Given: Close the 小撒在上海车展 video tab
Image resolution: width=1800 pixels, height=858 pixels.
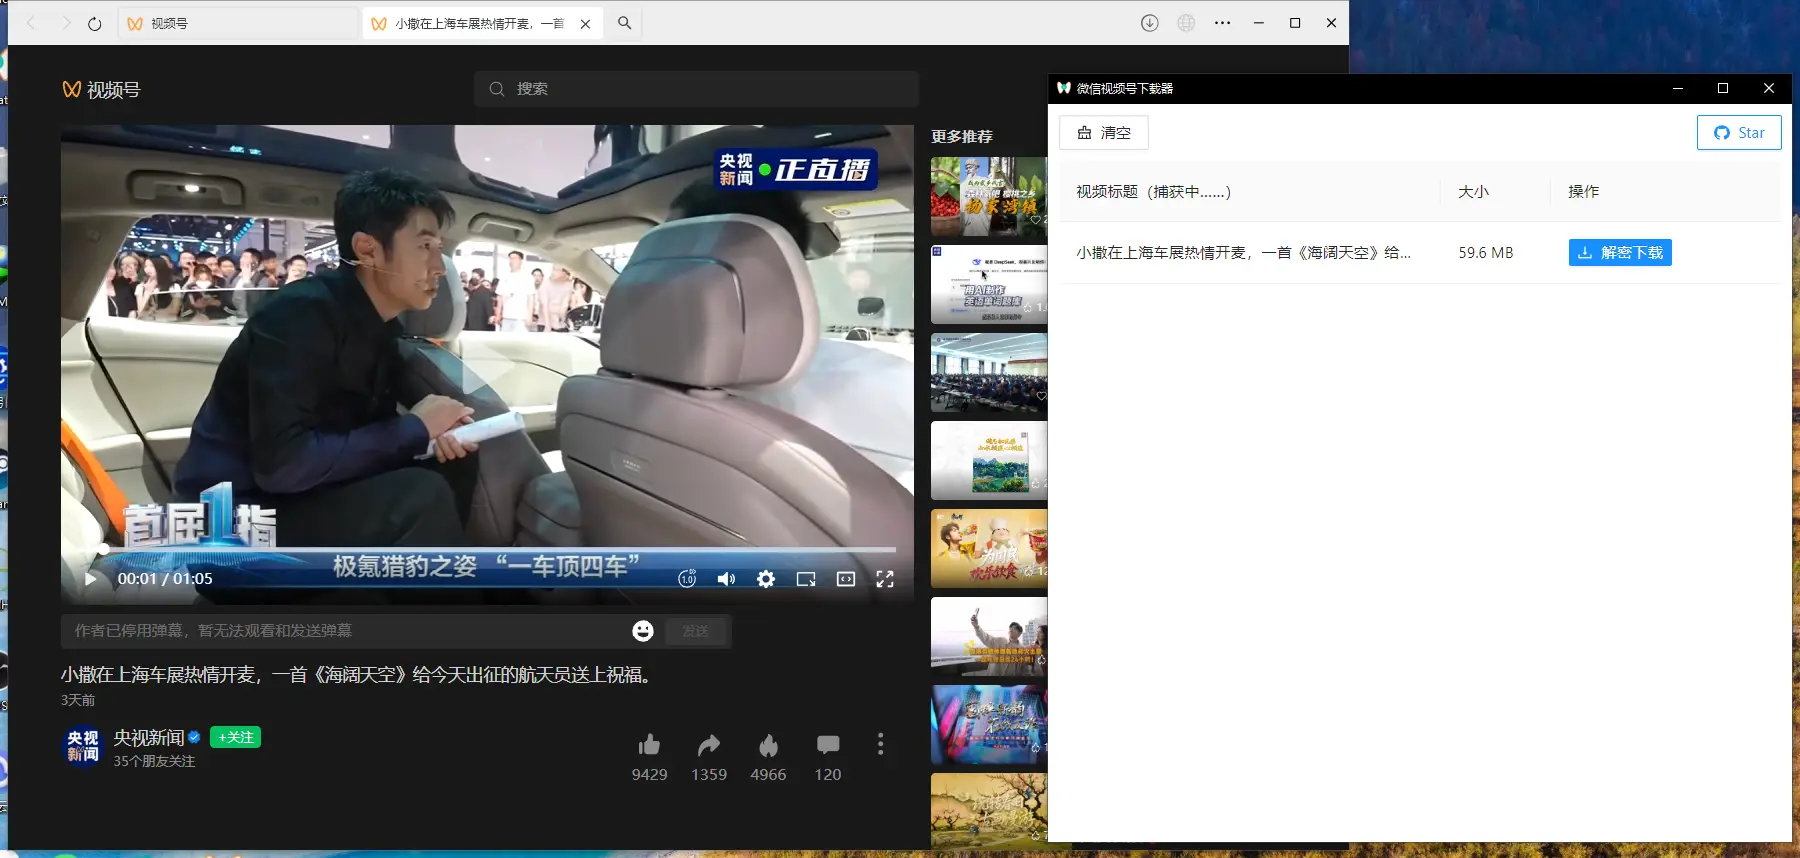Looking at the screenshot, I should pyautogui.click(x=585, y=24).
